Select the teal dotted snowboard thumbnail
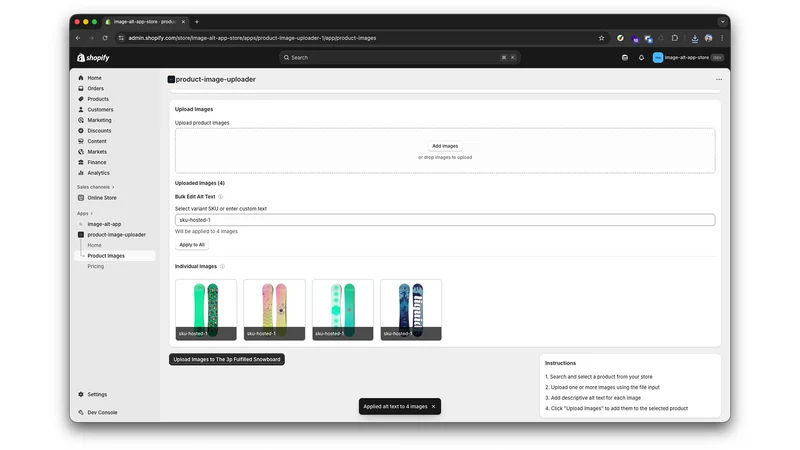800x450 pixels. coord(343,310)
